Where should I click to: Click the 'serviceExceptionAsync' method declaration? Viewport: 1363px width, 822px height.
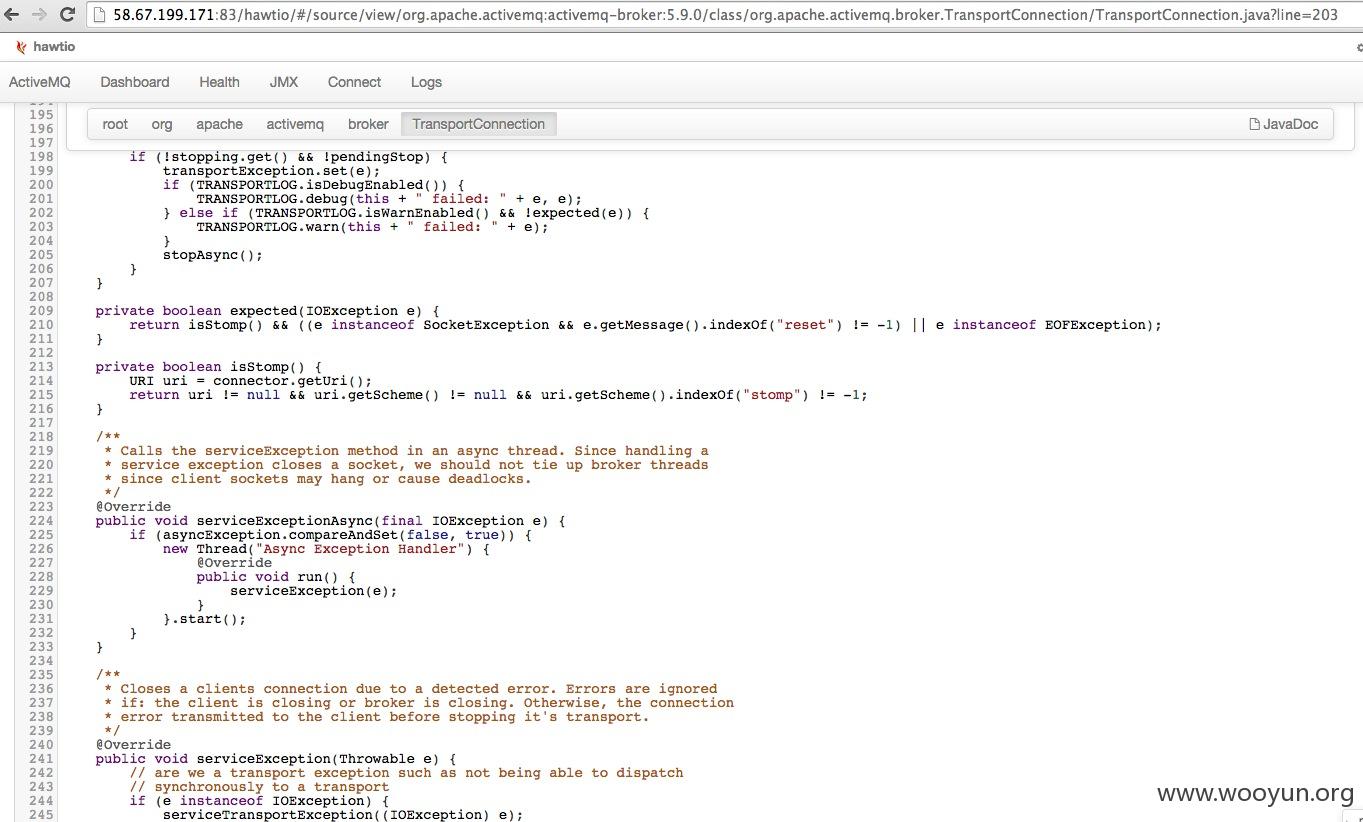click(330, 520)
